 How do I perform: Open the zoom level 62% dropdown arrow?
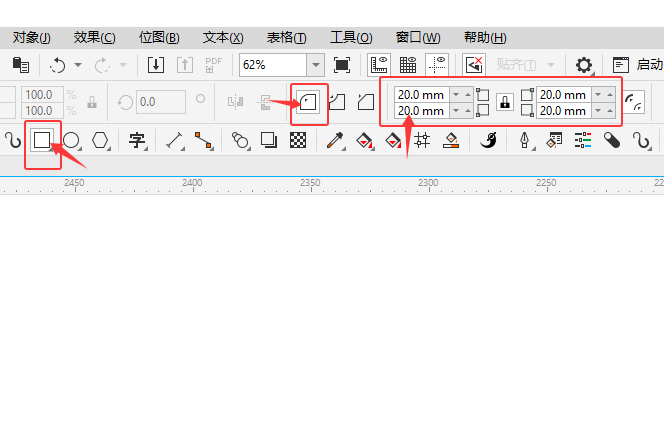click(315, 65)
